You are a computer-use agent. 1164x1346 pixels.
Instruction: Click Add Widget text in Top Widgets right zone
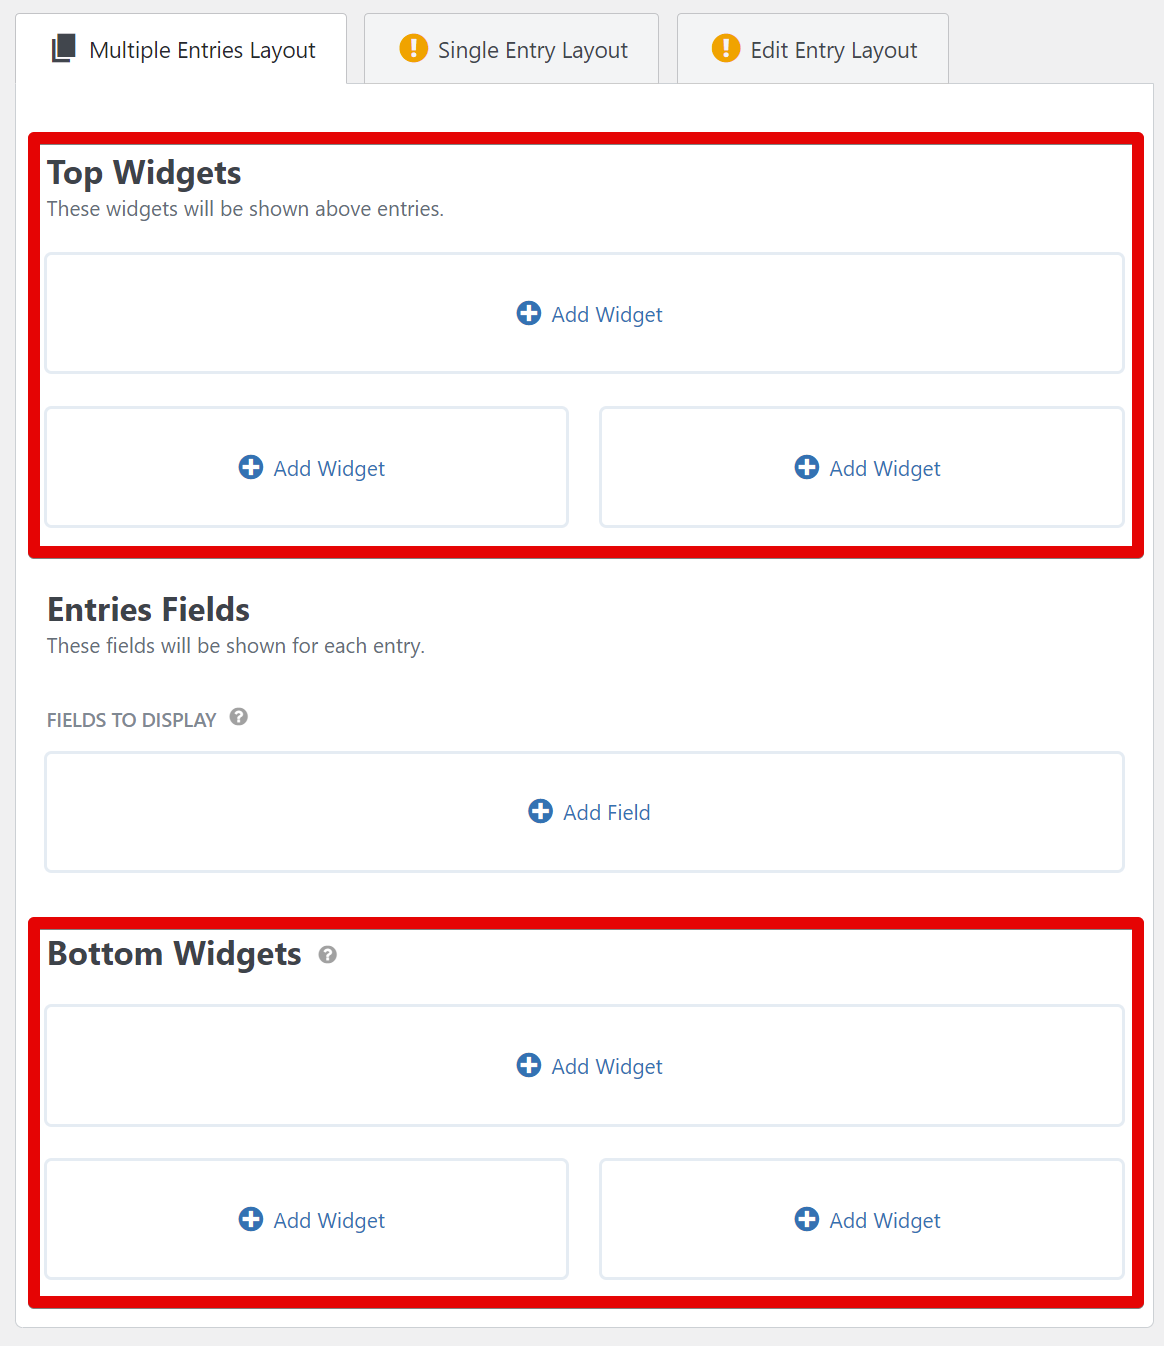885,469
